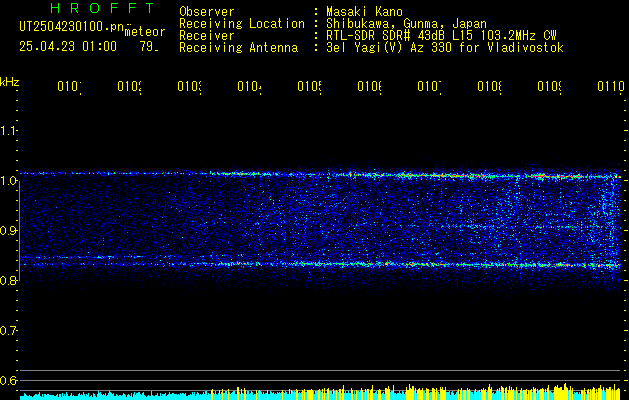Select the RTL-SDR receiver description
629x400 pixels.
(x=441, y=36)
